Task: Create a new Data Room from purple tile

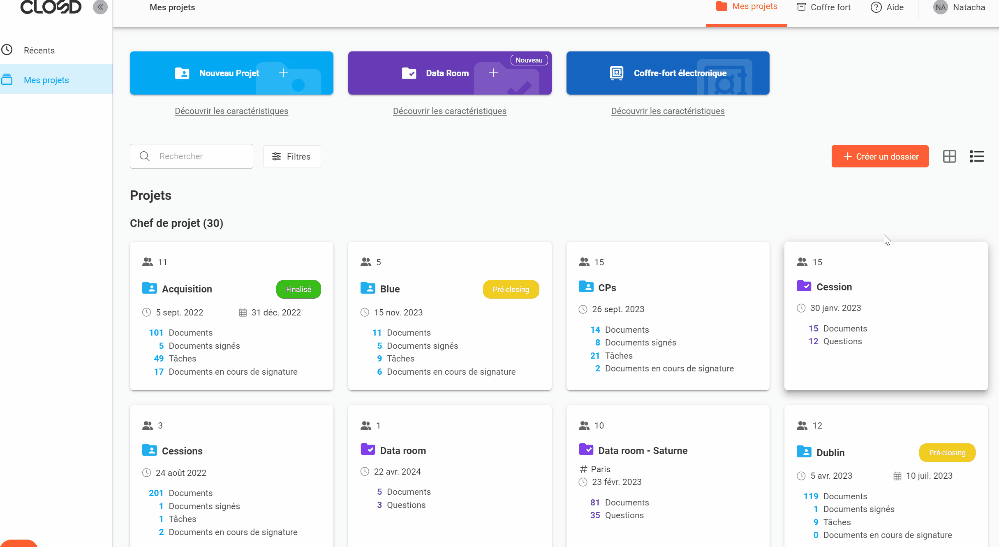Action: point(449,73)
